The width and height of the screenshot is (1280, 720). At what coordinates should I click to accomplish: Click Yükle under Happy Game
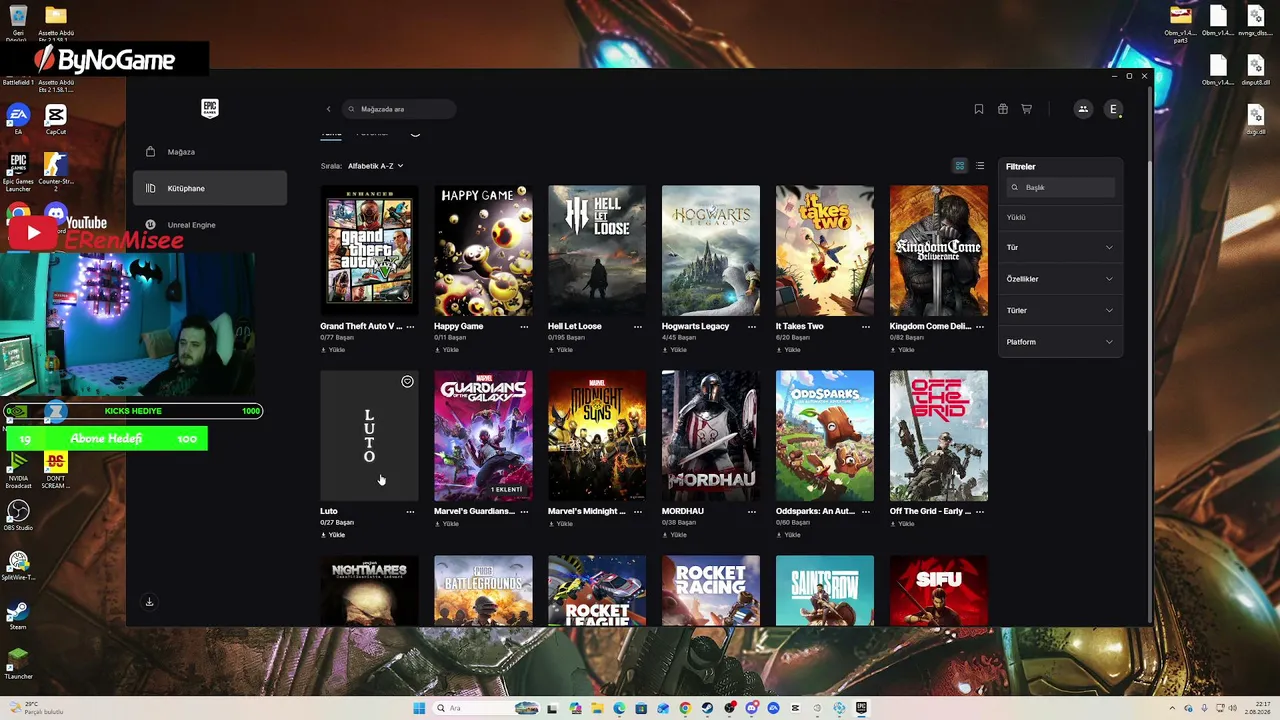point(447,350)
